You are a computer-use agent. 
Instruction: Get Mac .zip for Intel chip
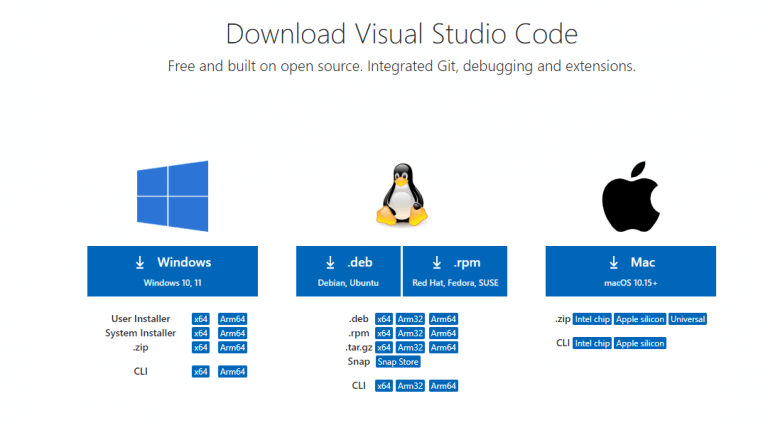(592, 319)
